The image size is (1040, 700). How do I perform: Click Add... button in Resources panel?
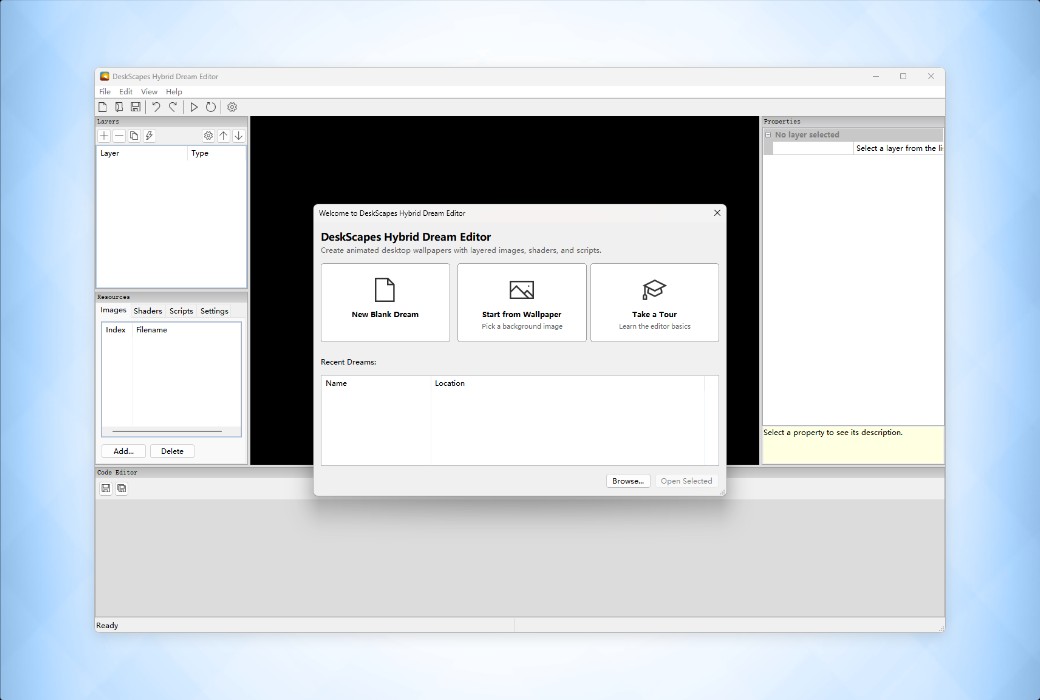pos(123,451)
